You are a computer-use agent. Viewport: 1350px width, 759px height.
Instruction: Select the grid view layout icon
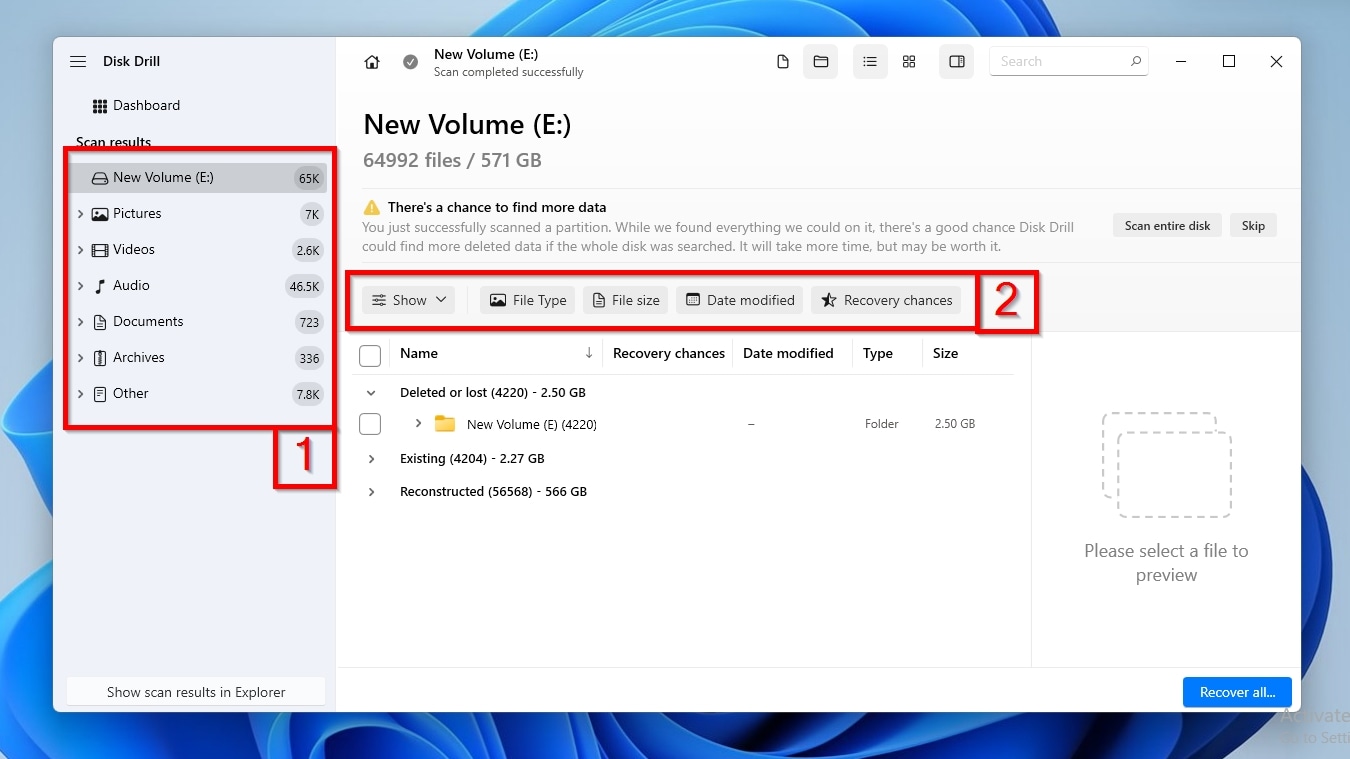point(909,62)
